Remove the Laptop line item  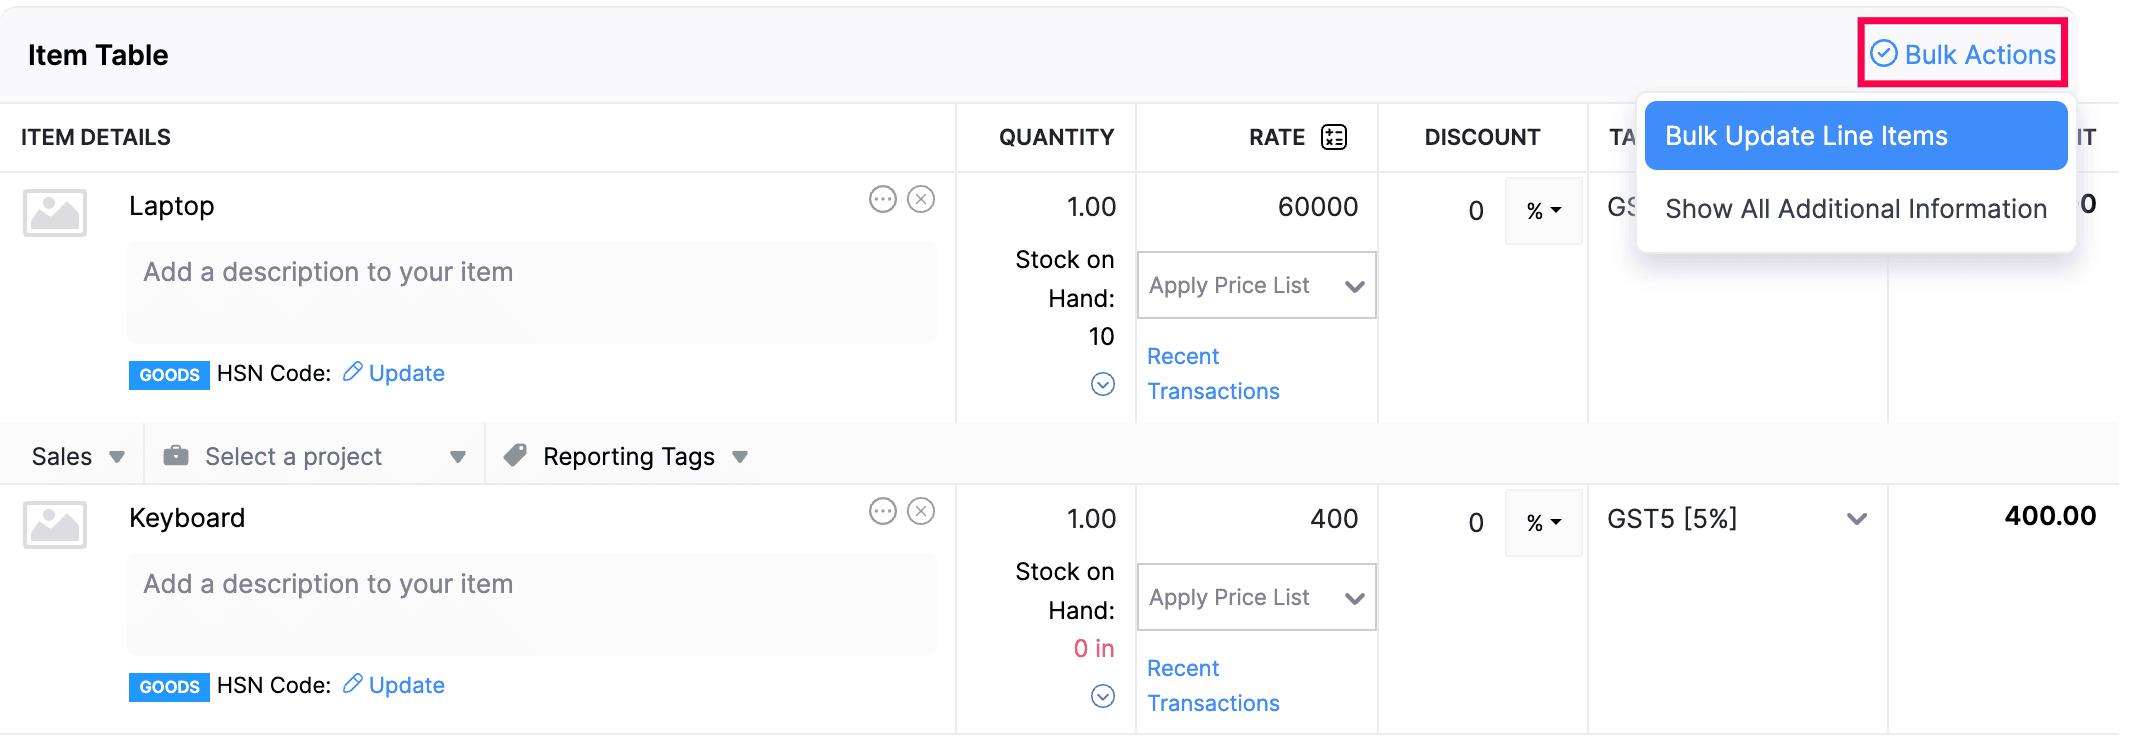pos(921,200)
